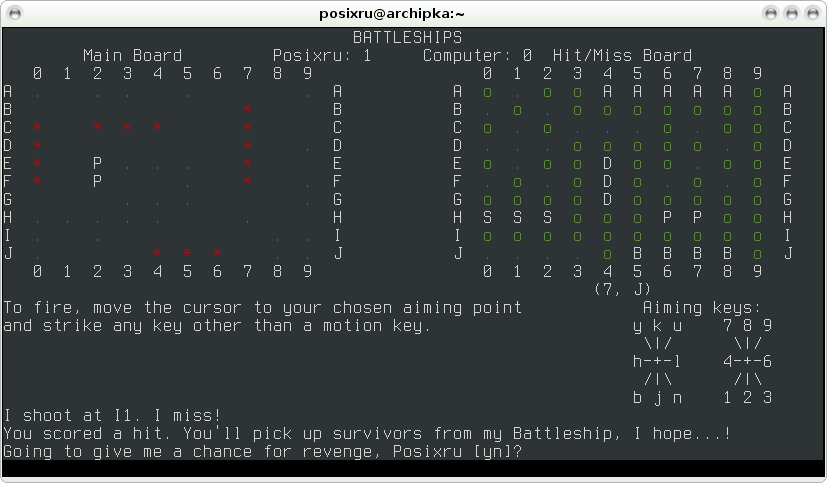Click the D in row E of Hit/Miss Board
Screen dimensions: 827x483
pos(607,163)
